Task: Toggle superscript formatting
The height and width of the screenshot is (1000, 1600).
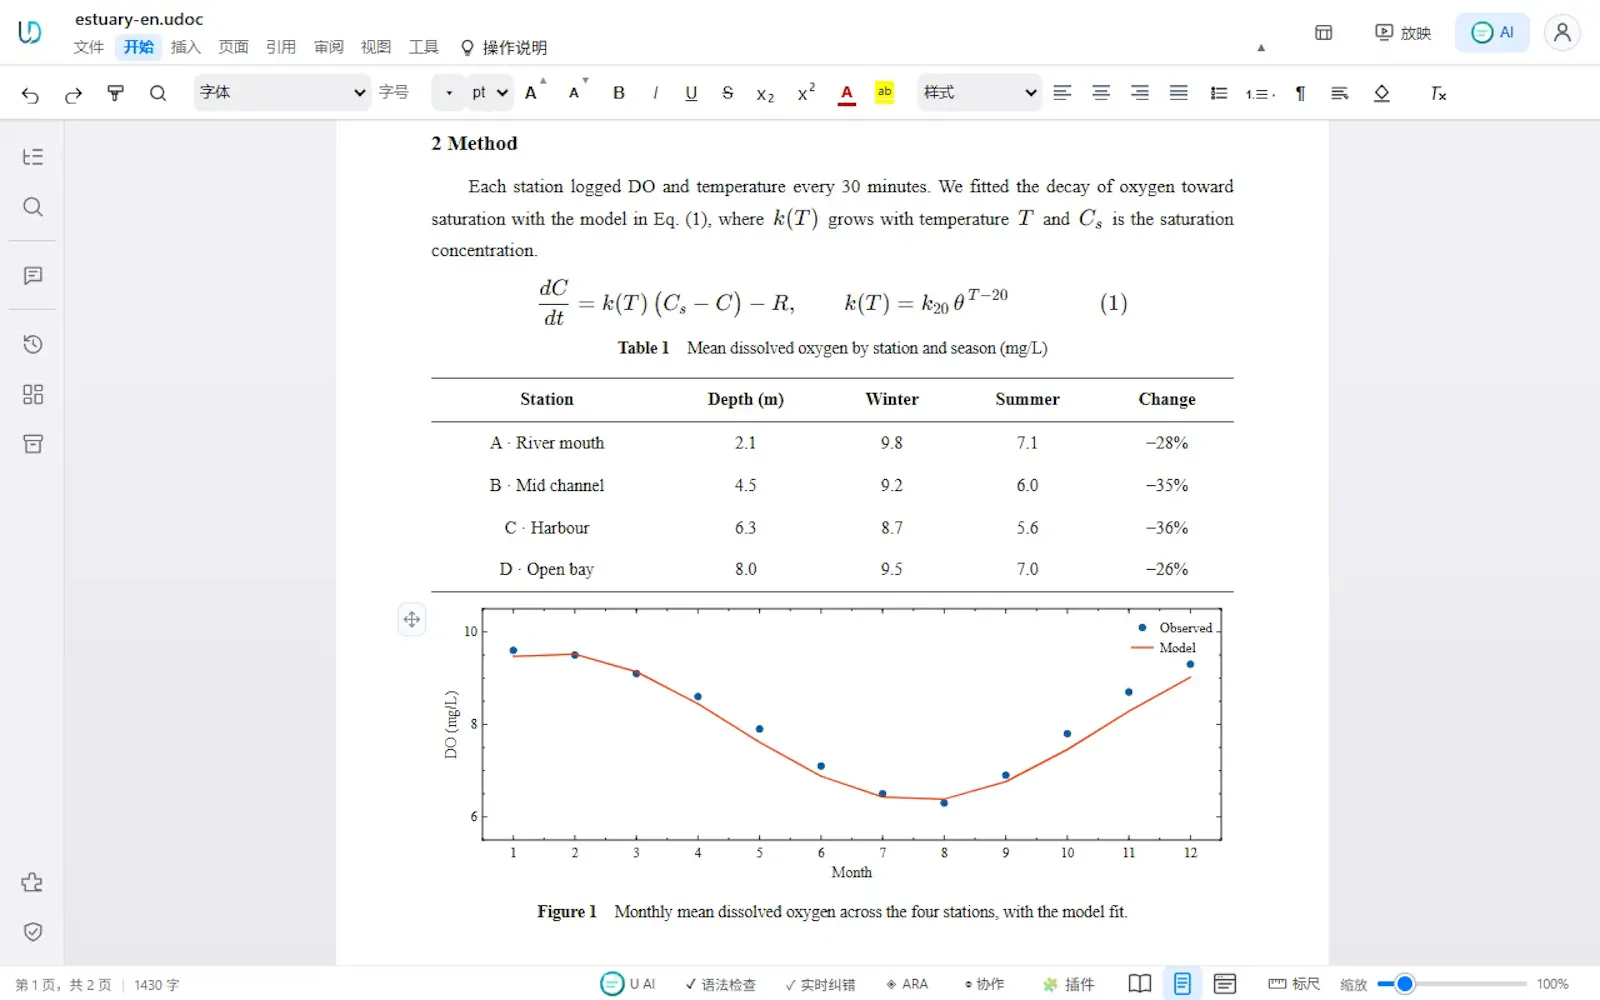Action: 806,93
